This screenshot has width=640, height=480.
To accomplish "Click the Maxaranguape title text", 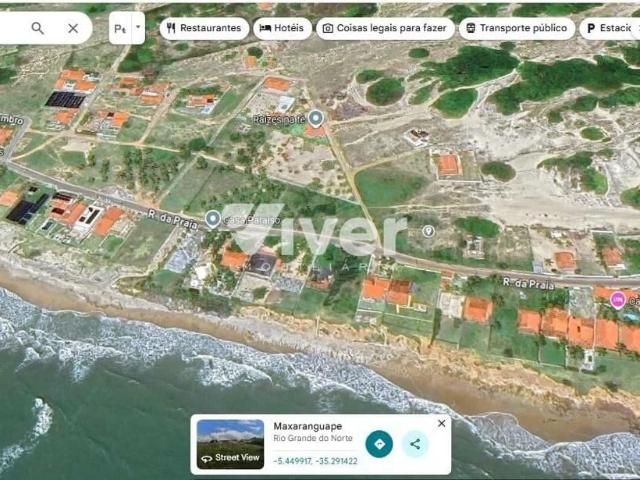I will tap(308, 426).
